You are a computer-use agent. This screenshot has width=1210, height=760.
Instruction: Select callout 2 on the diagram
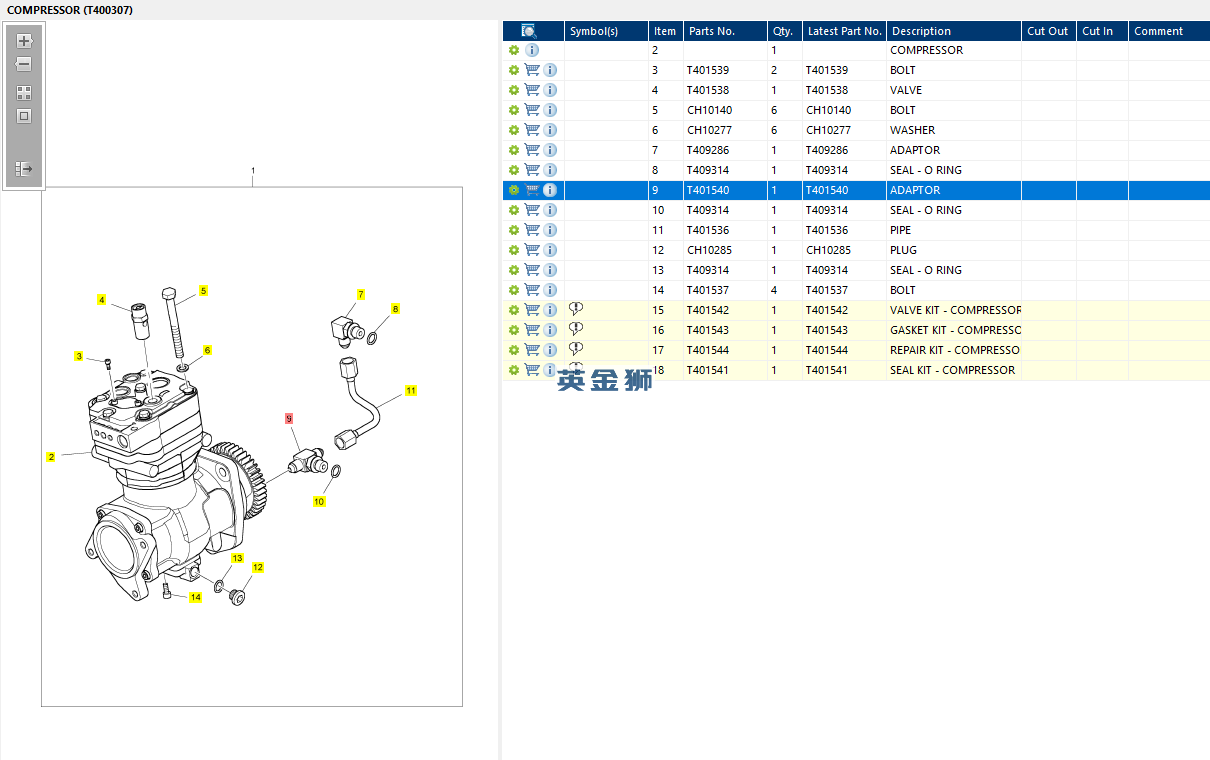click(x=51, y=457)
